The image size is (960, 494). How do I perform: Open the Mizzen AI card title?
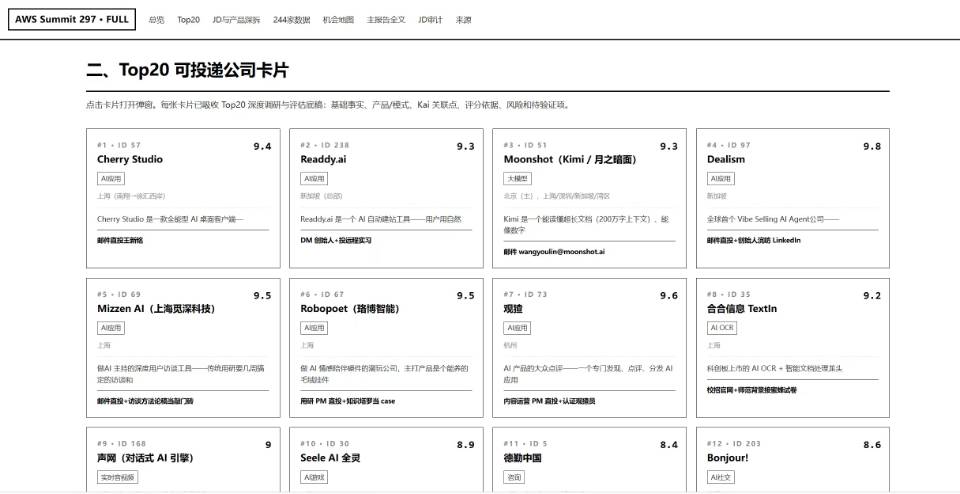156,309
